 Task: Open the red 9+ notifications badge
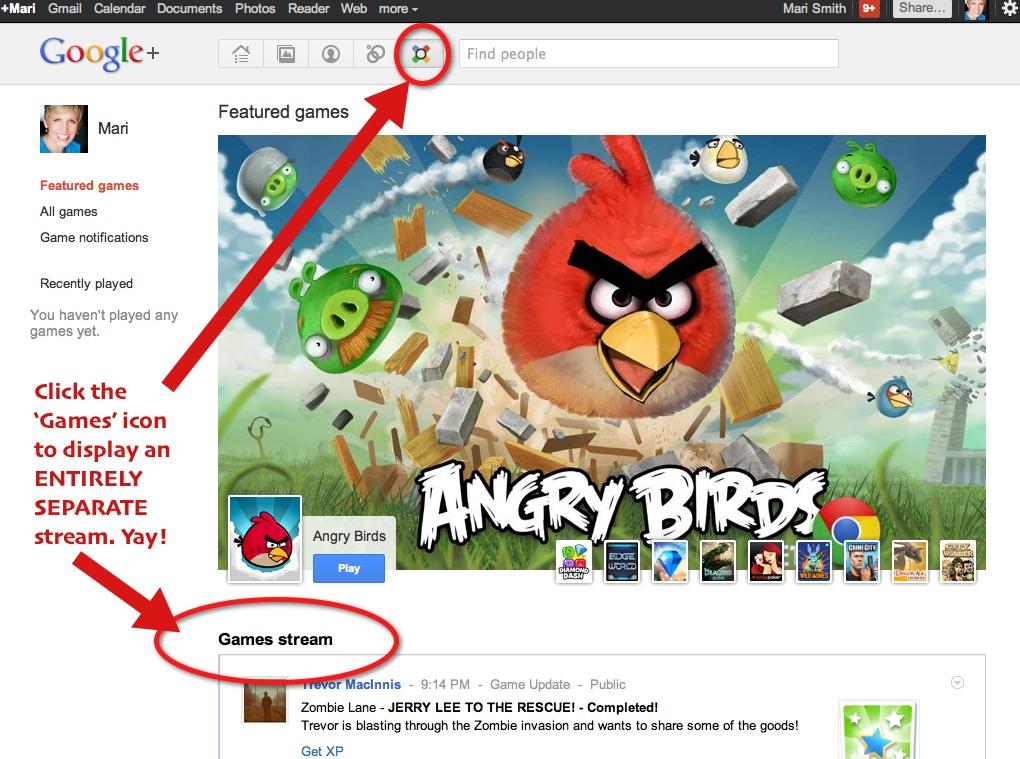point(869,8)
